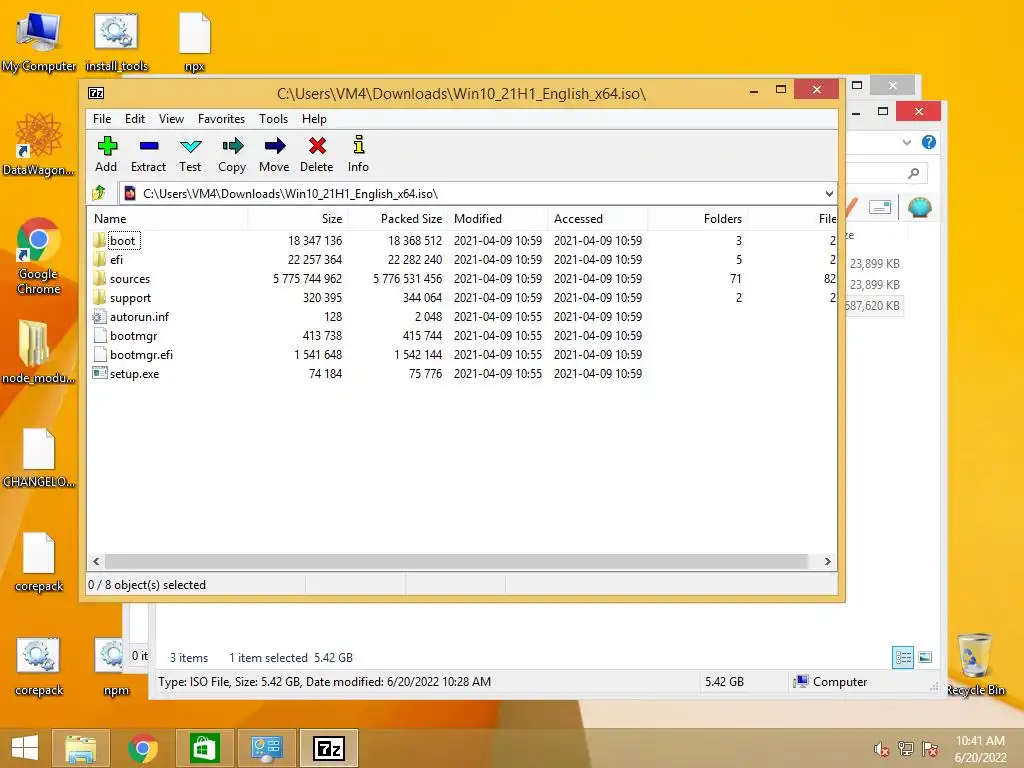Expand the Explorer ribbon chevron
The width and height of the screenshot is (1024, 768).
pyautogui.click(x=906, y=142)
